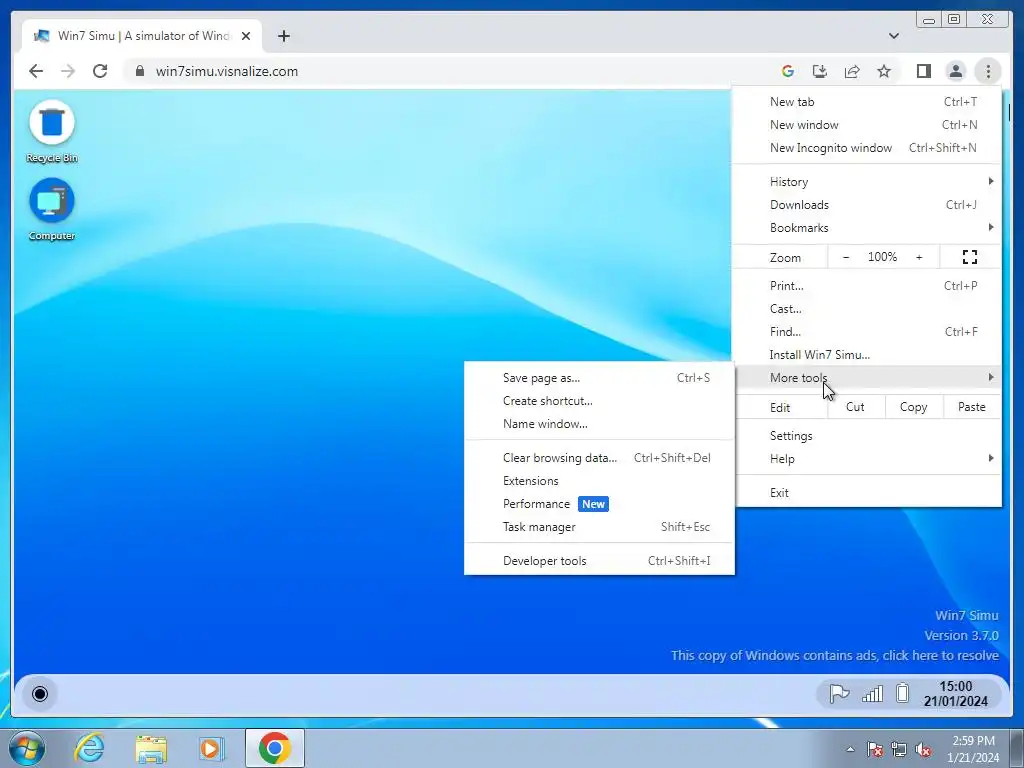Click the simulator network signal icon
The width and height of the screenshot is (1024, 768).
[x=872, y=694]
